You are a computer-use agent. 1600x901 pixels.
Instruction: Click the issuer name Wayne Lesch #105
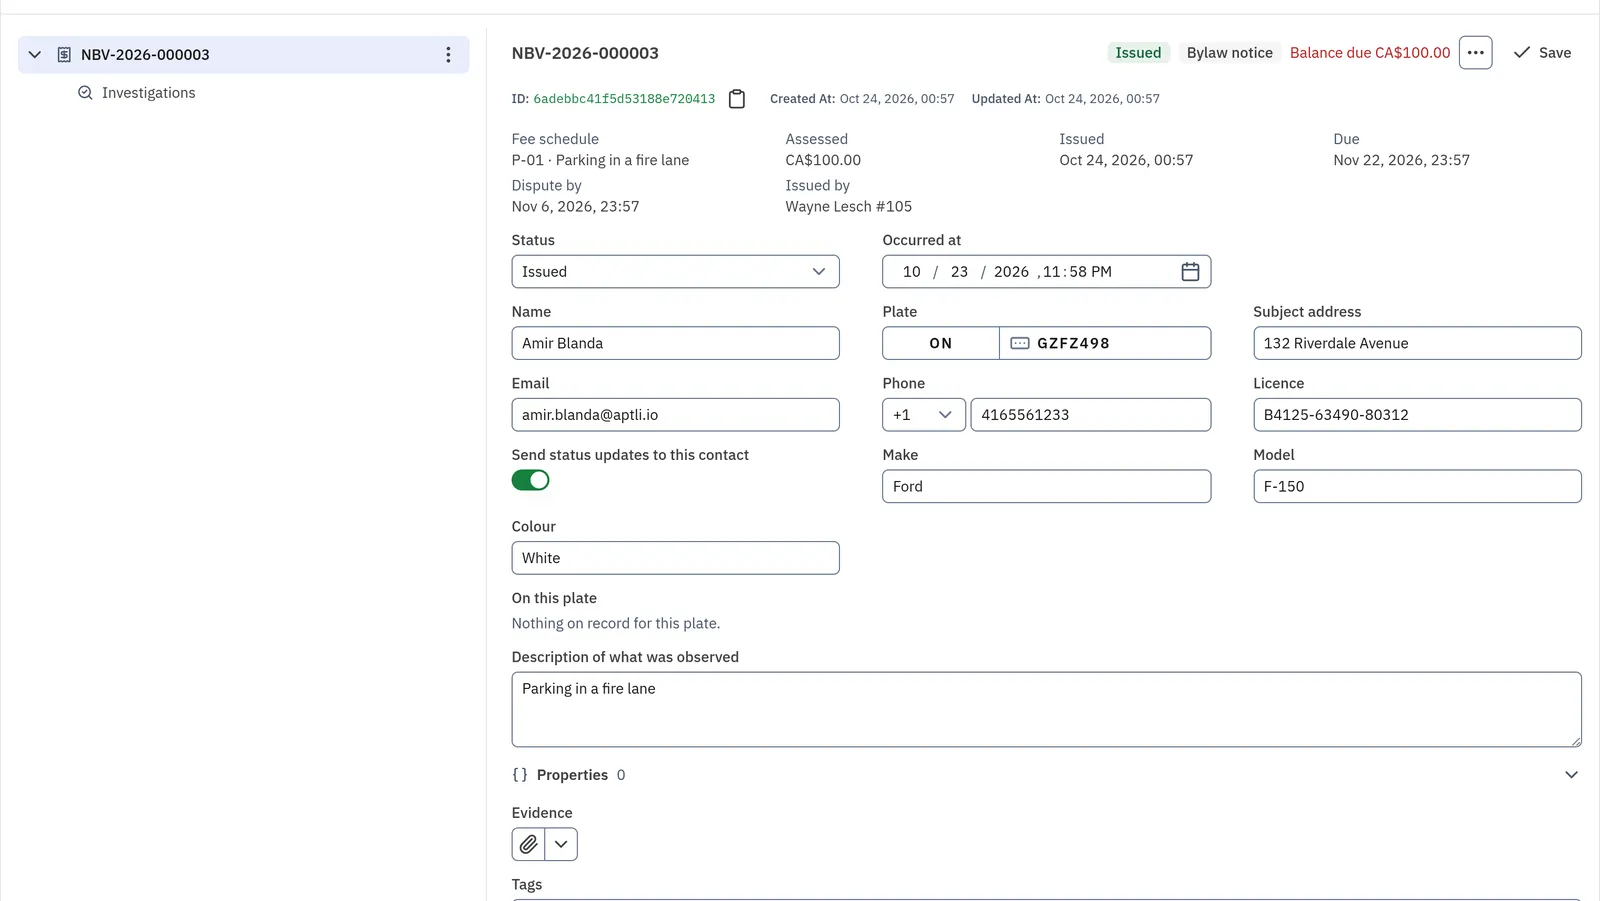pos(848,207)
